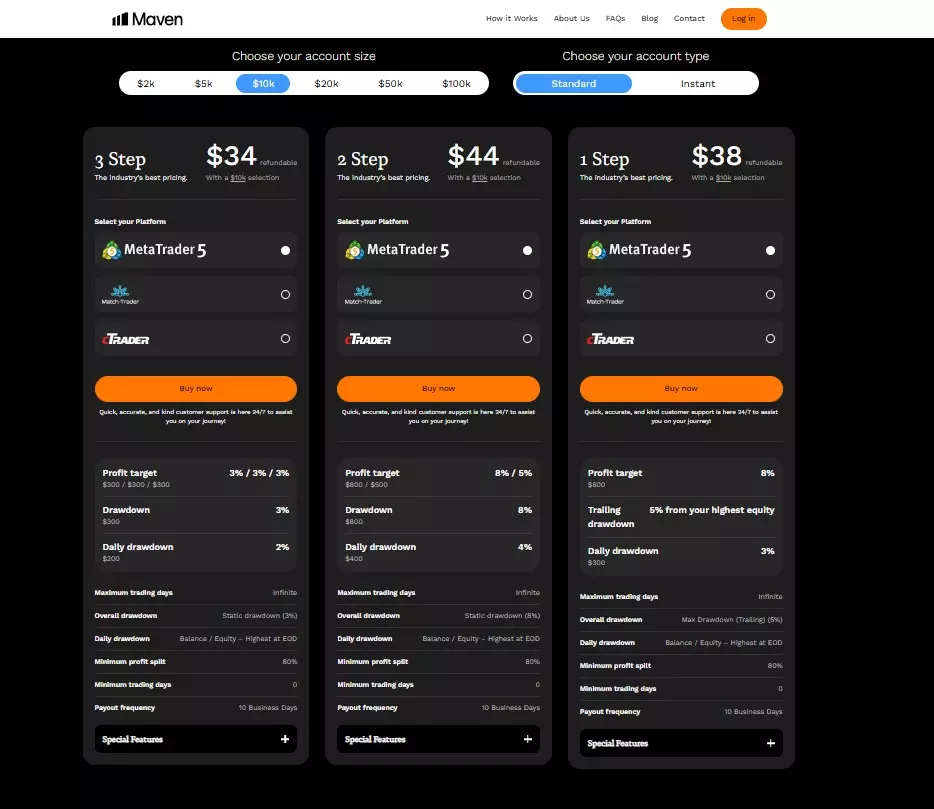
Task: Click the Log in button
Action: tap(743, 18)
